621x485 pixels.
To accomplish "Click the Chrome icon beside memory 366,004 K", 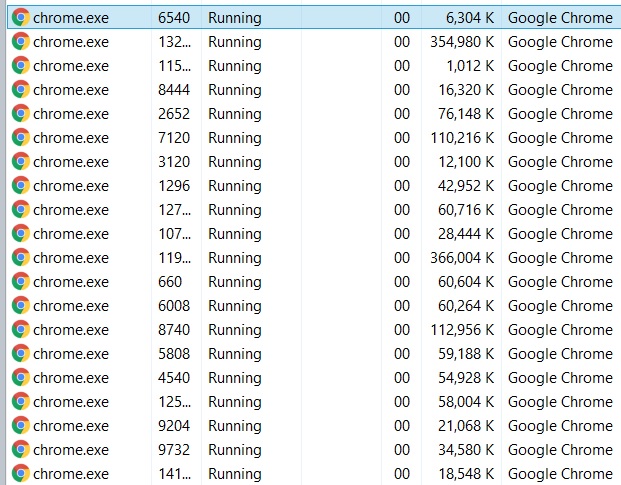I will pyautogui.click(x=21, y=258).
